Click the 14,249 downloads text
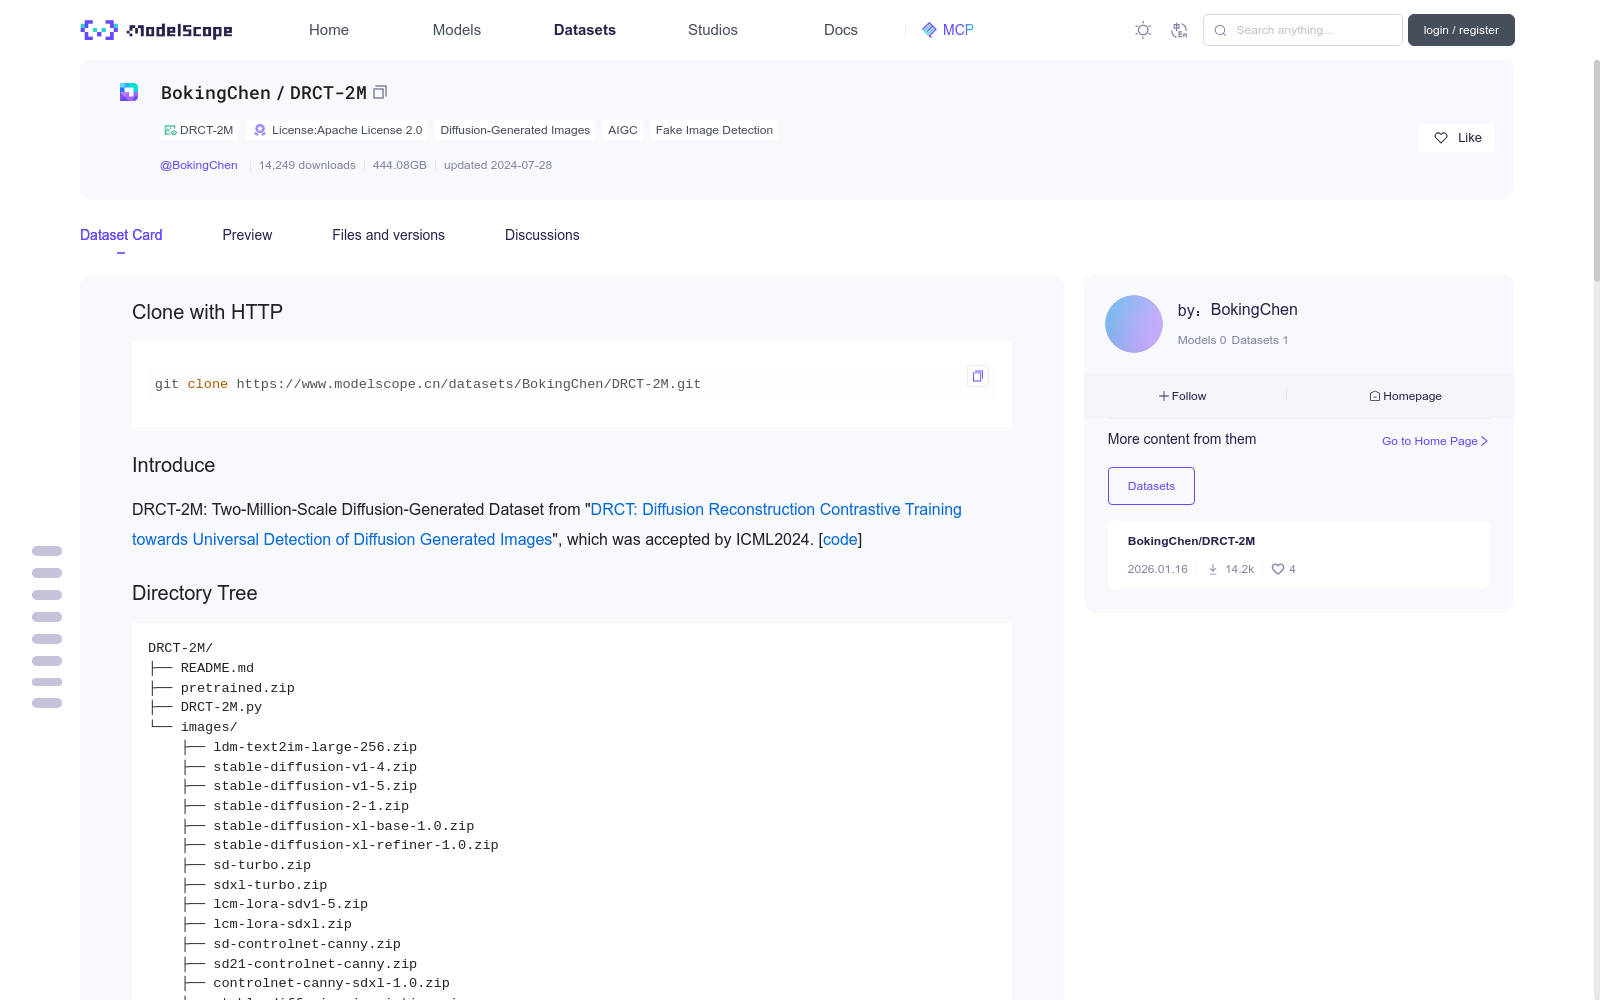Image resolution: width=1600 pixels, height=1000 pixels. click(x=307, y=165)
